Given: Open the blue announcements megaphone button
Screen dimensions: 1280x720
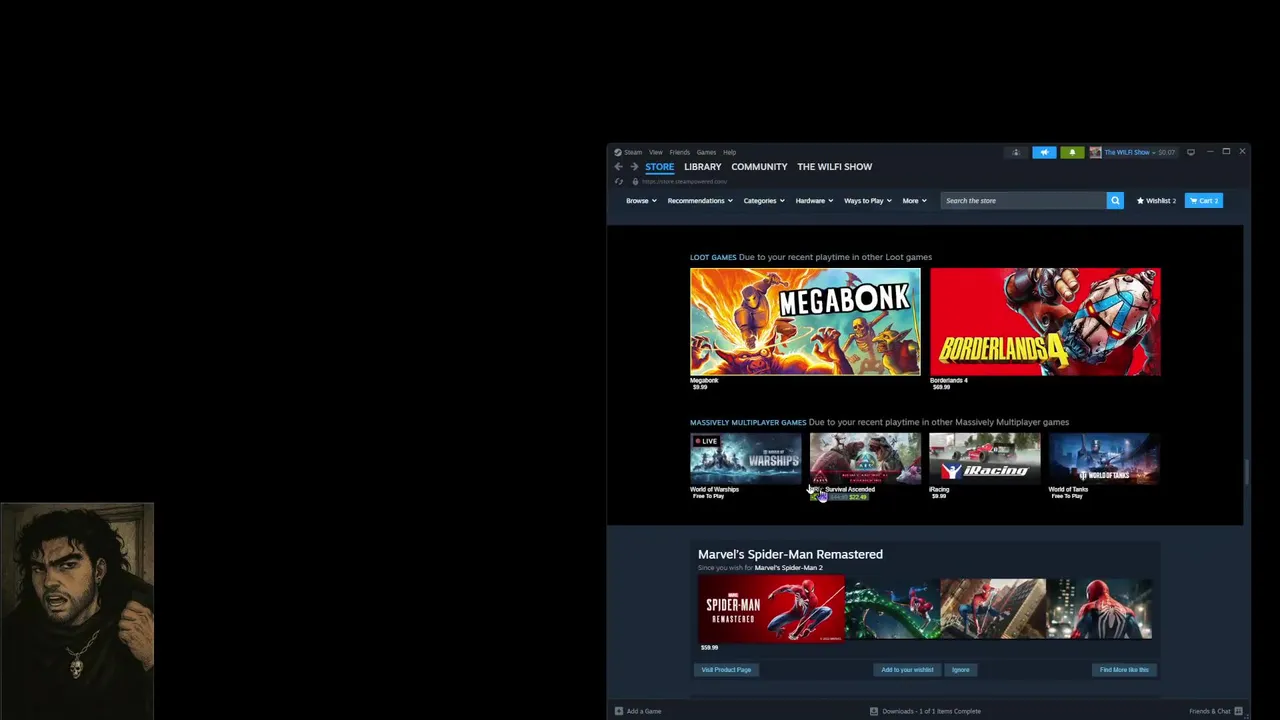Looking at the screenshot, I should [1044, 152].
